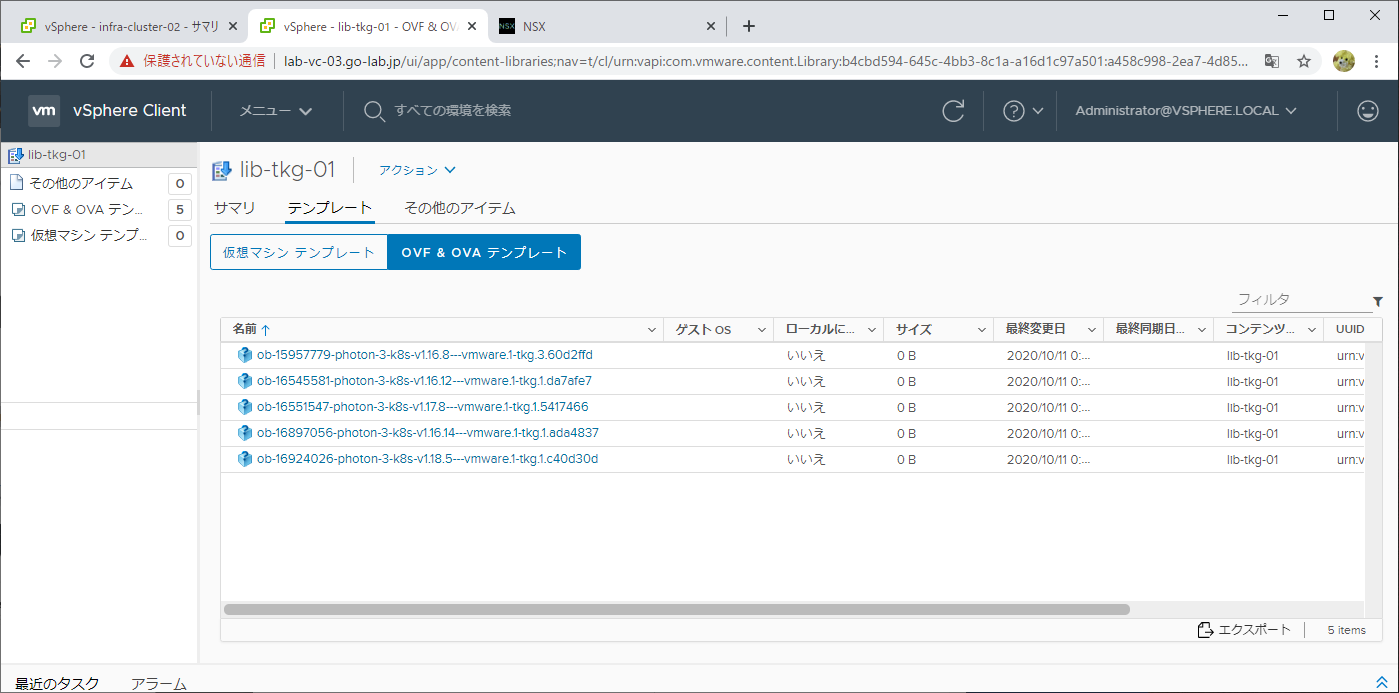Viewport: 1399px width, 693px height.
Task: Click the translate page icon
Action: pos(1272,61)
